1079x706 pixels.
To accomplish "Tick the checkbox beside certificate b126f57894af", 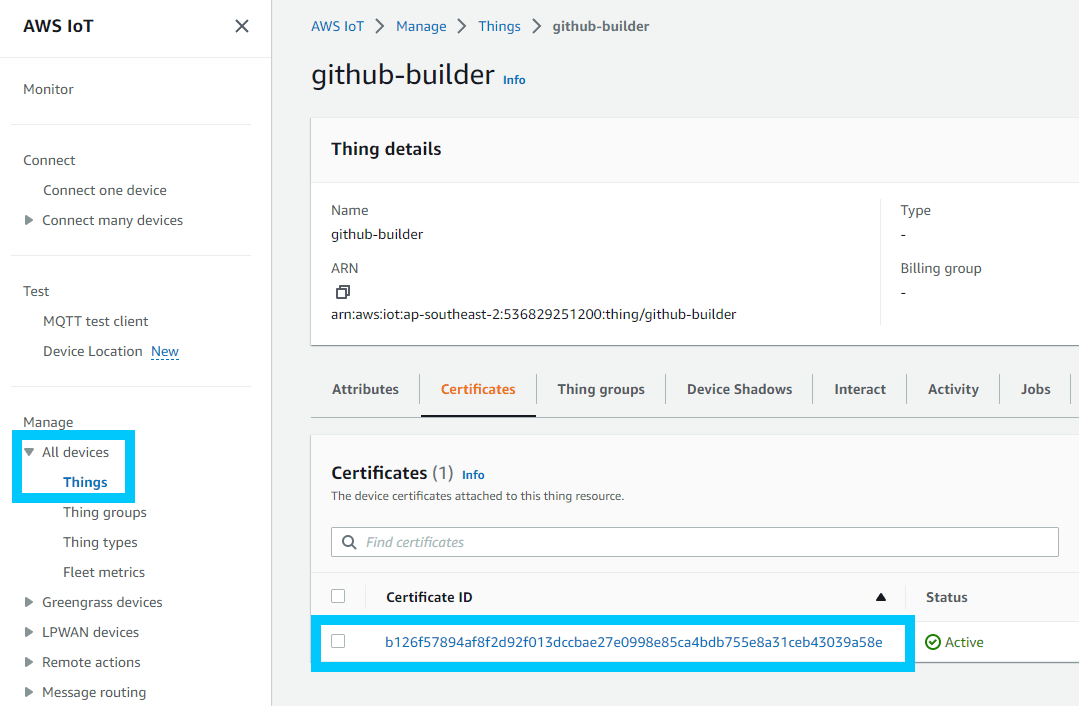I will coord(338,643).
